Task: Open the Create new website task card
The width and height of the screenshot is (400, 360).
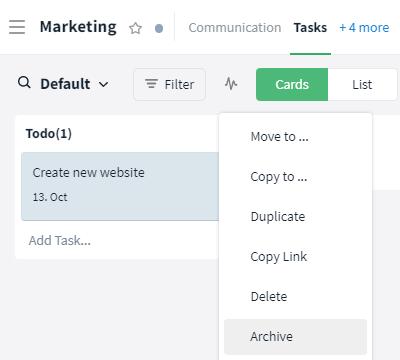Action: click(120, 186)
